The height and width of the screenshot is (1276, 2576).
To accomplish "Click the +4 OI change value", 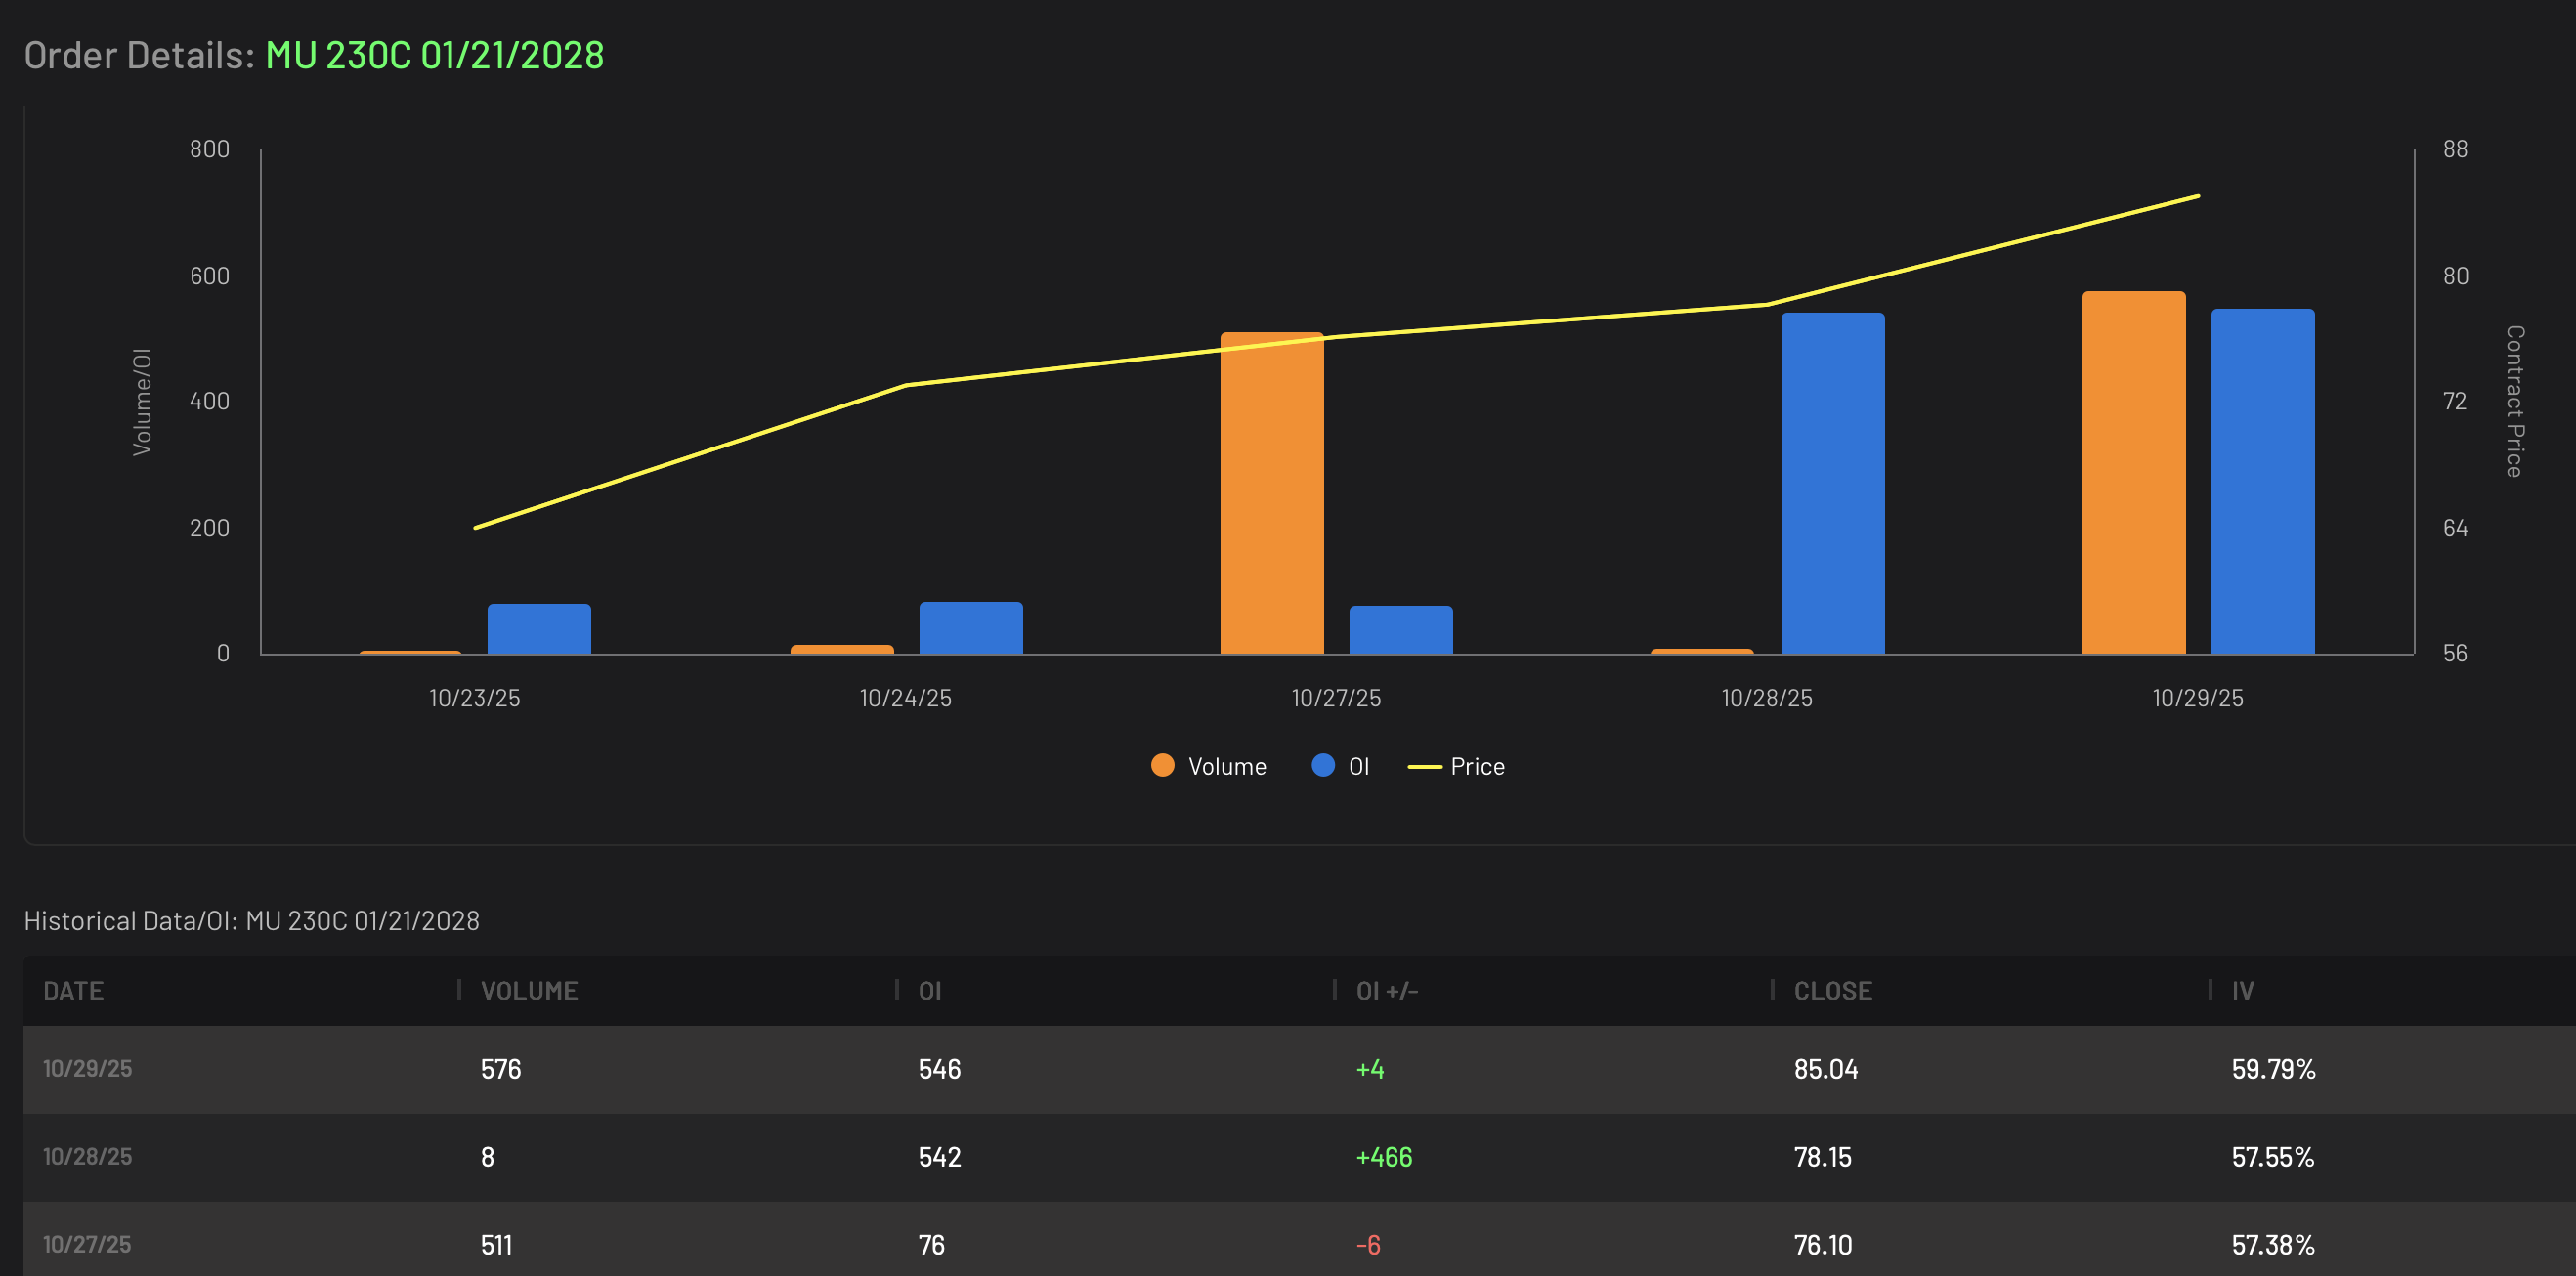I will [x=1370, y=1069].
